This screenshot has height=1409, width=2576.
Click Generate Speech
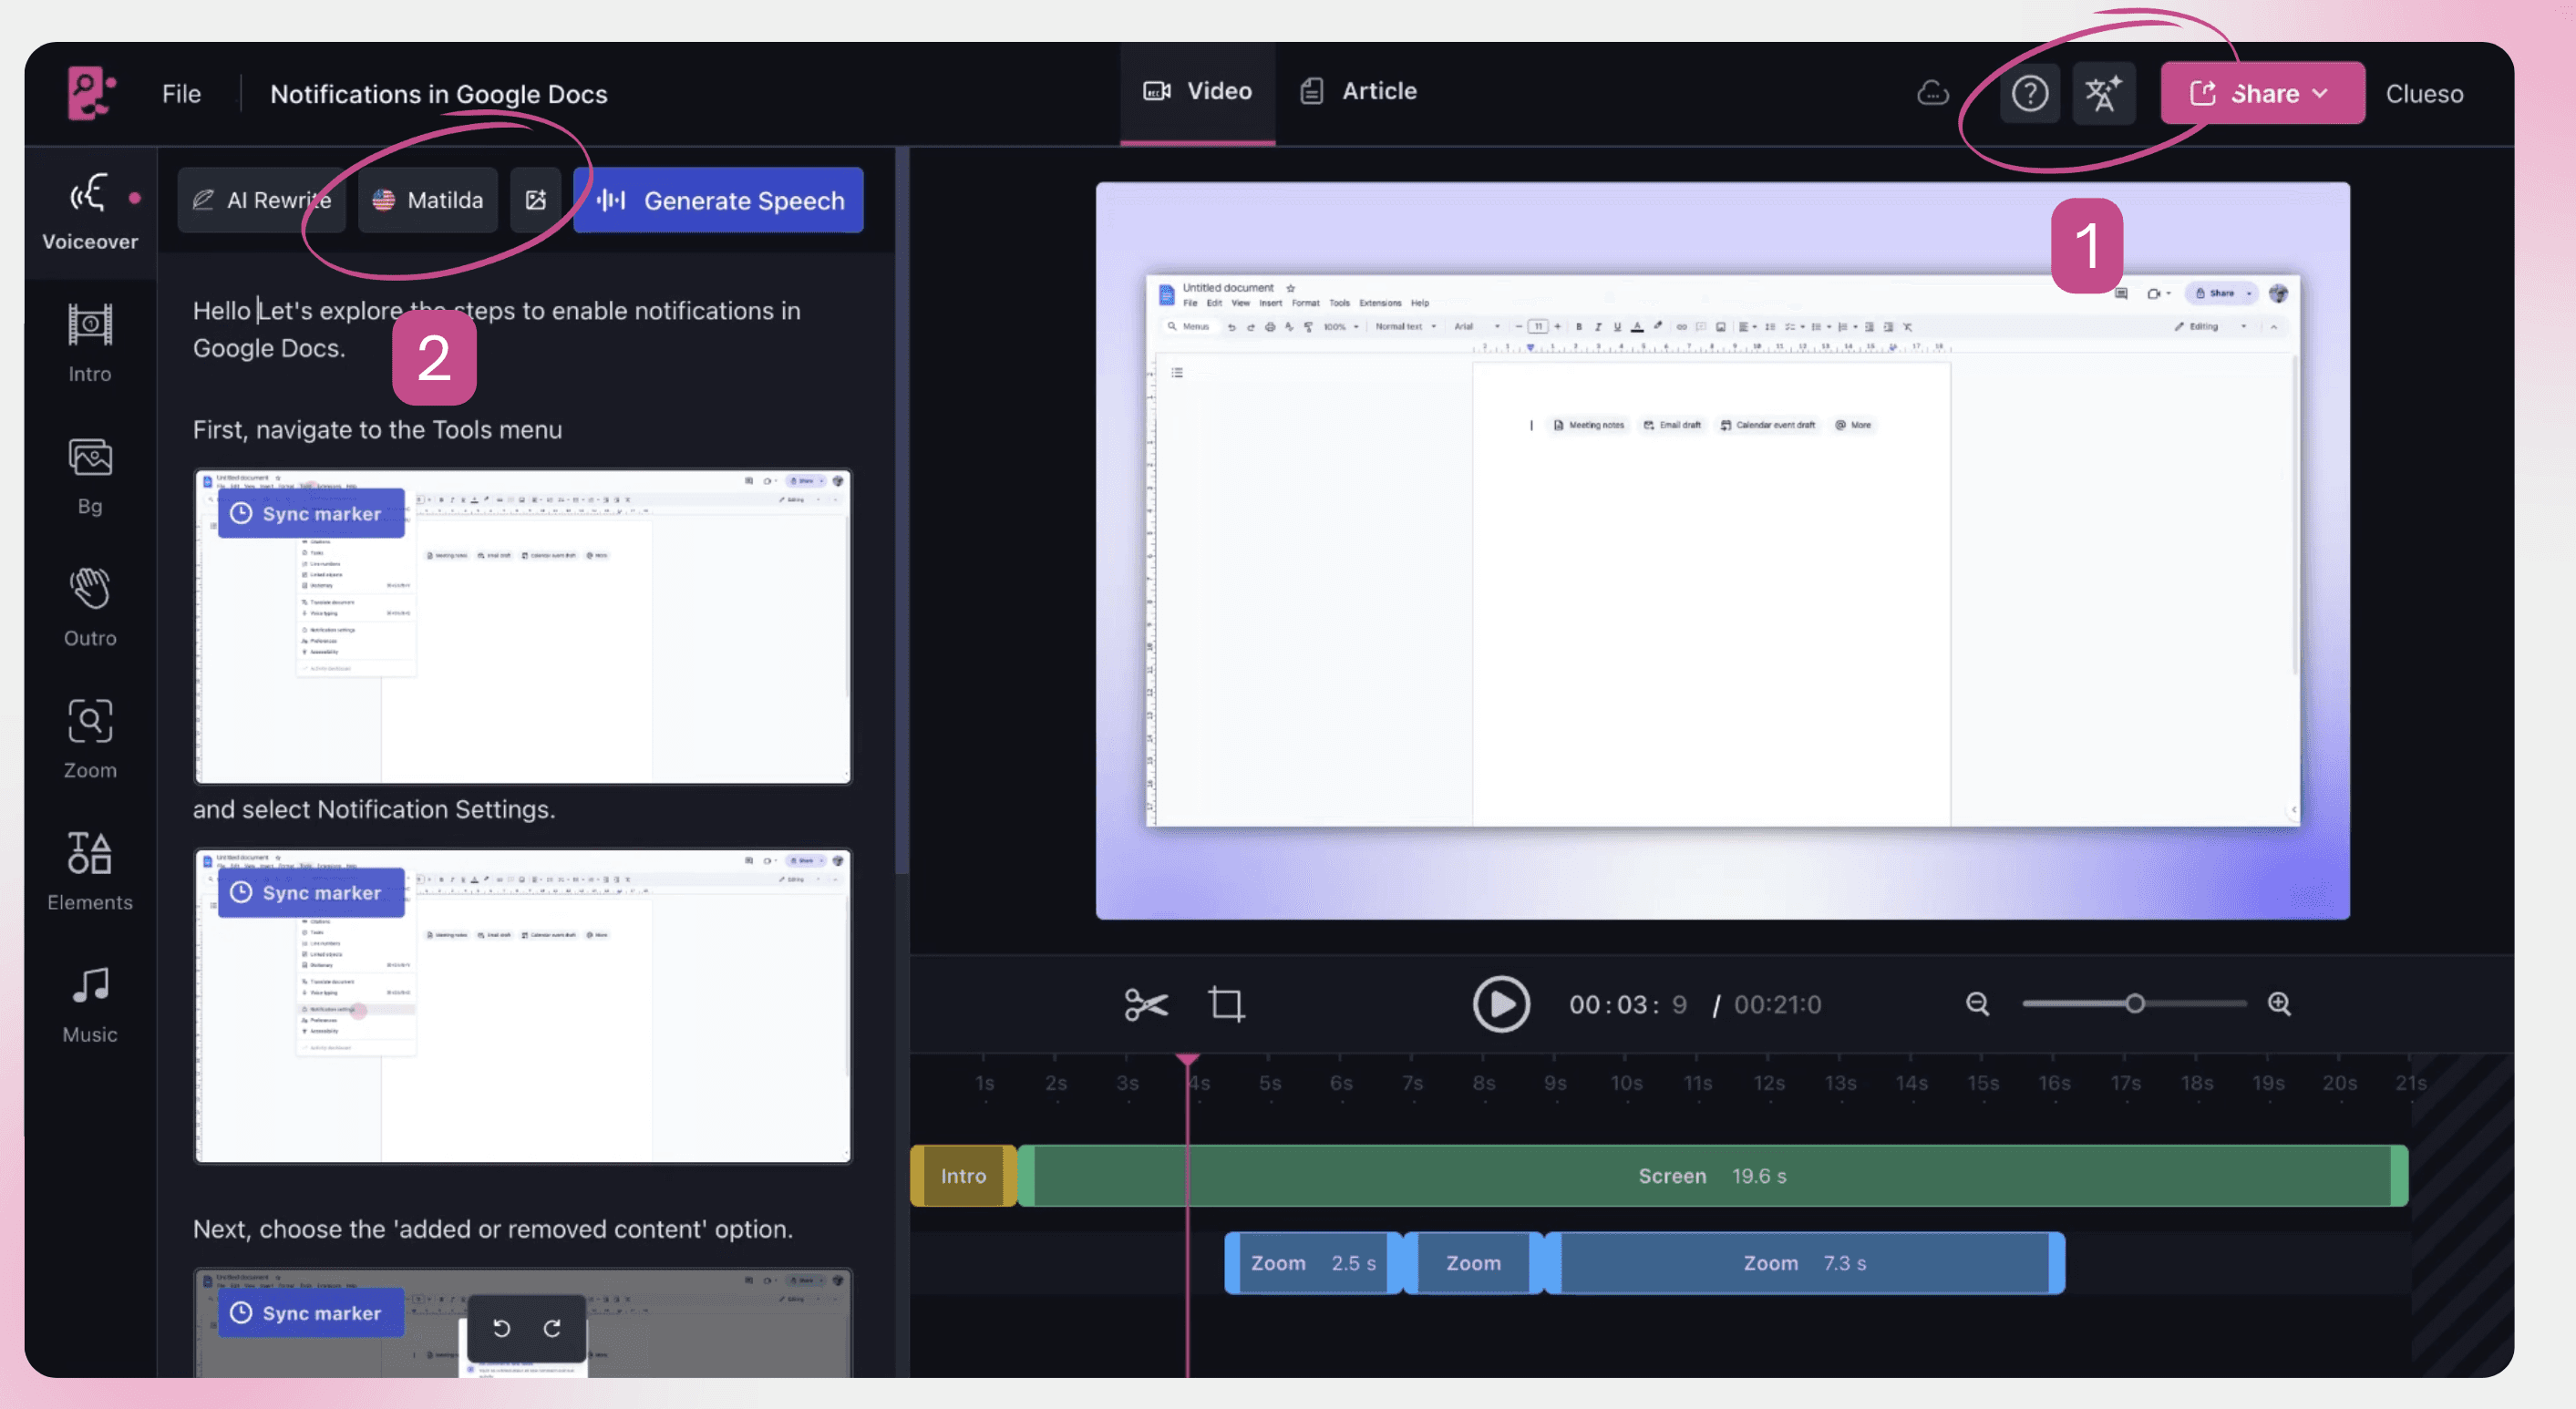tap(719, 200)
